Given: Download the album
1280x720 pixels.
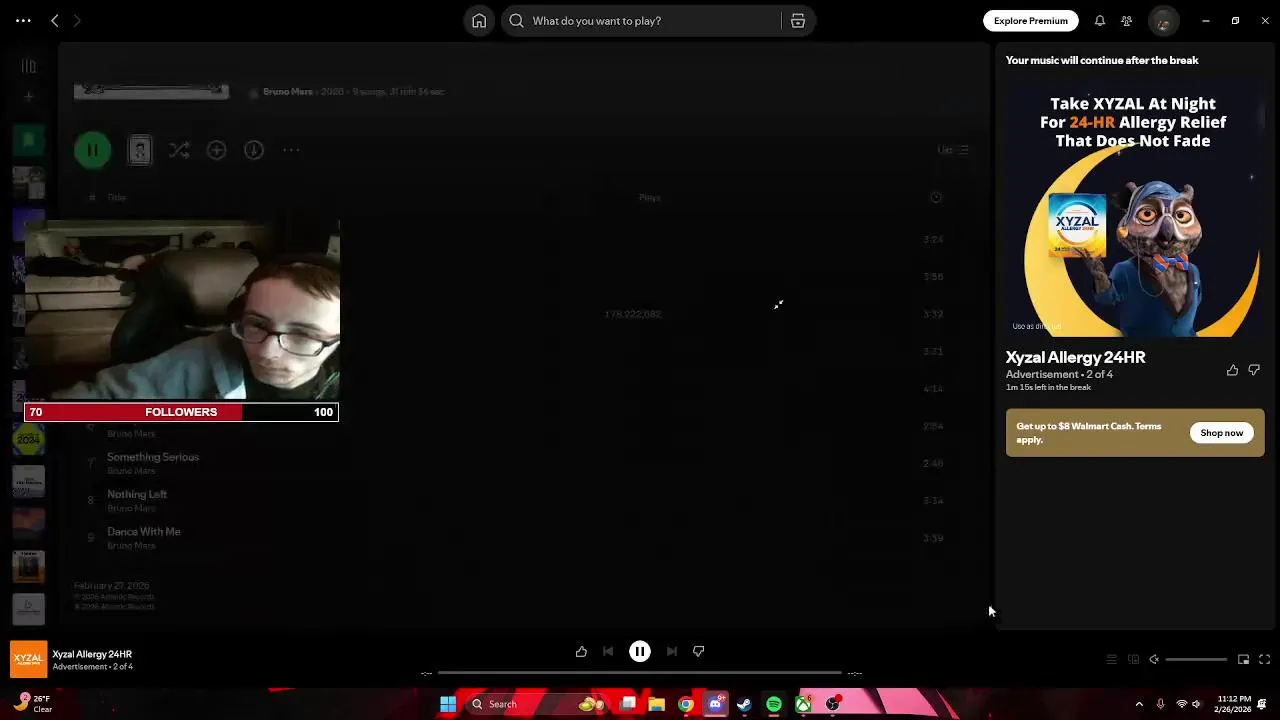Looking at the screenshot, I should coord(254,150).
